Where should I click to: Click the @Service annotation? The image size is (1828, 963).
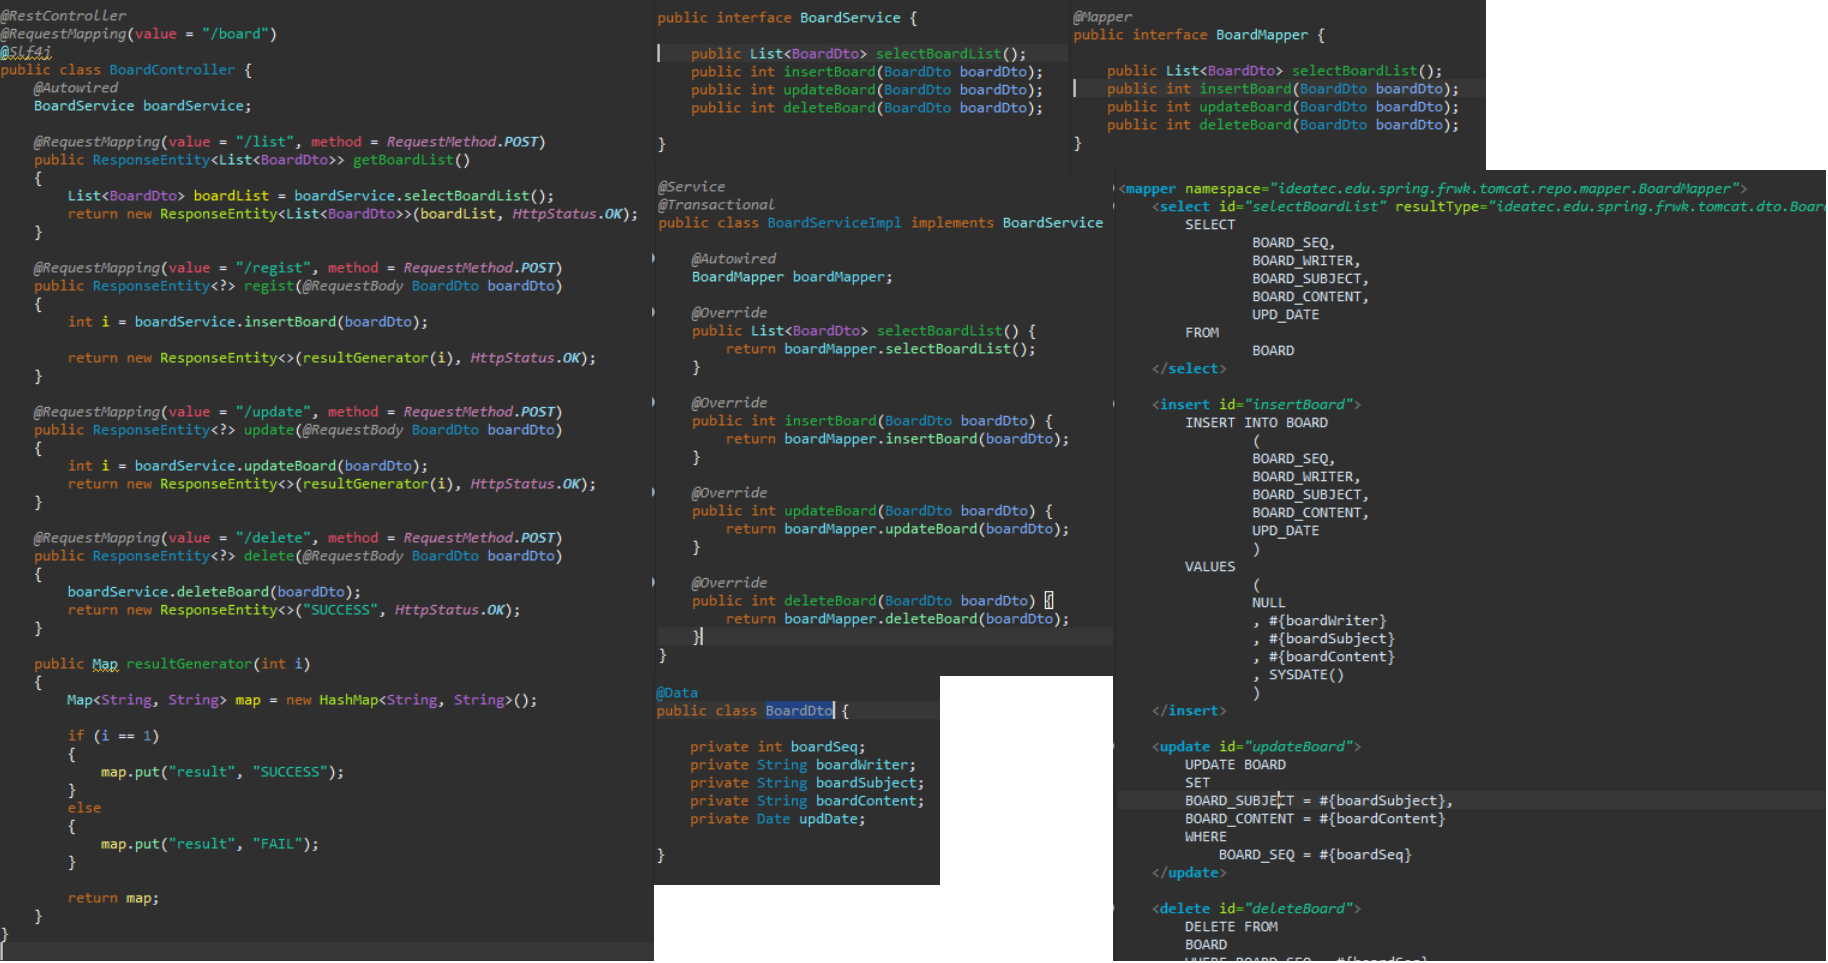coord(691,187)
